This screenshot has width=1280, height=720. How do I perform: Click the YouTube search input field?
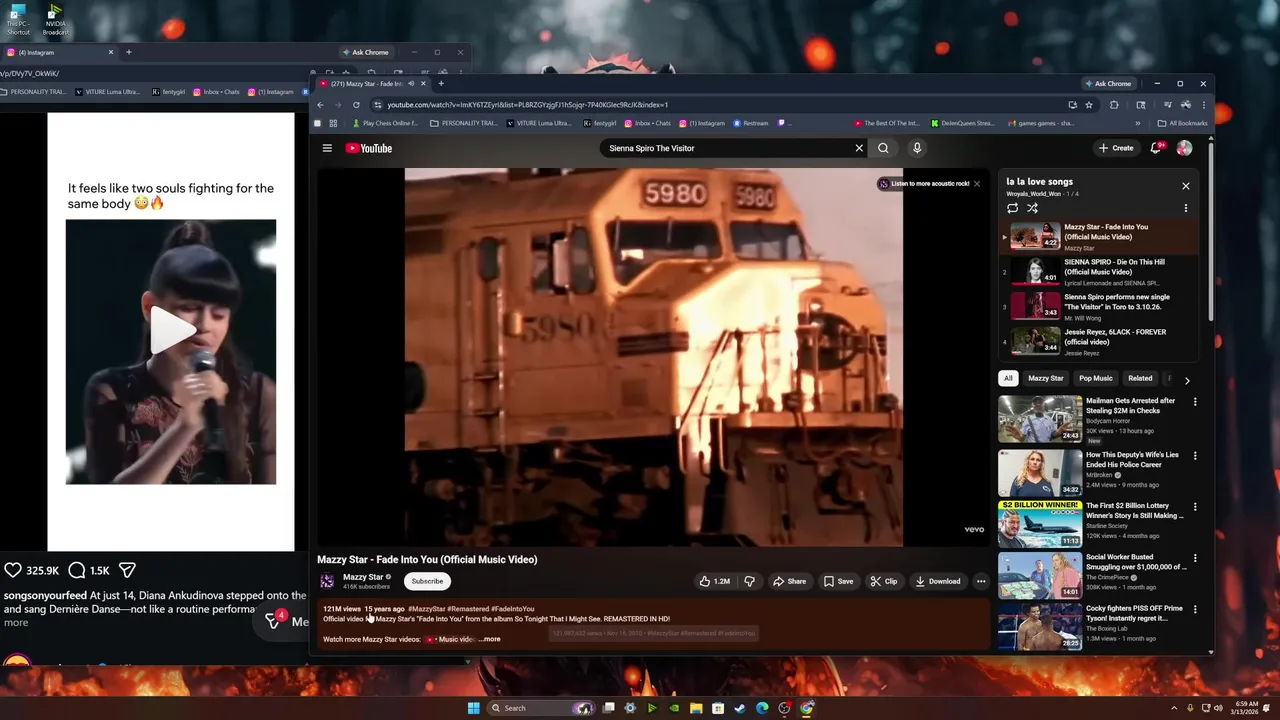click(x=727, y=148)
